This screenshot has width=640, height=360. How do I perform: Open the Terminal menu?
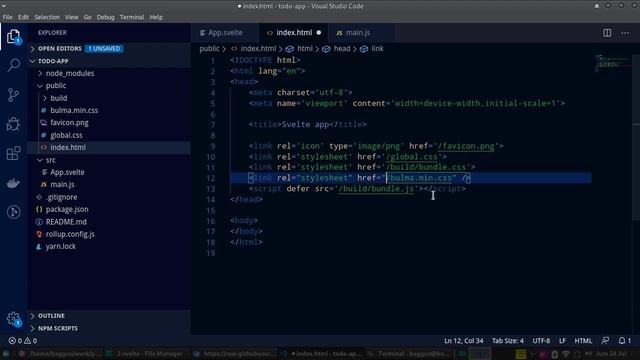[x=132, y=17]
